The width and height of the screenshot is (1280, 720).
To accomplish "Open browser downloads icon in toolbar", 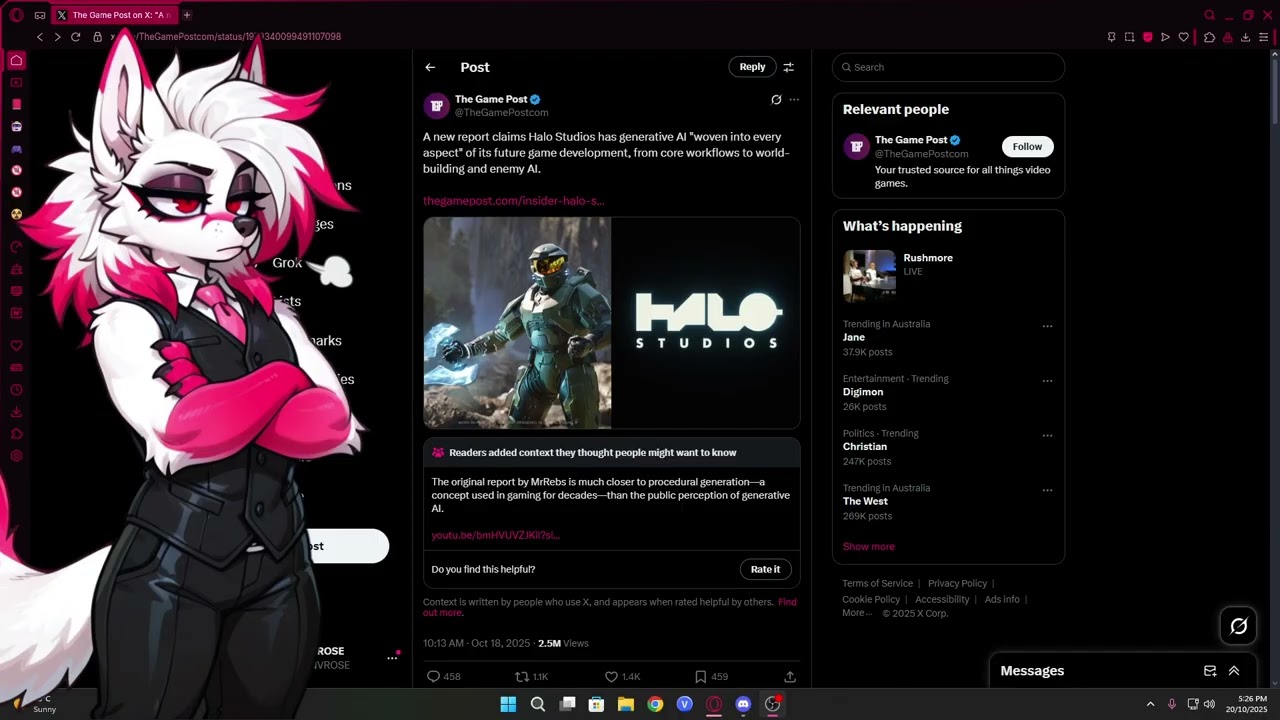I will [1245, 37].
